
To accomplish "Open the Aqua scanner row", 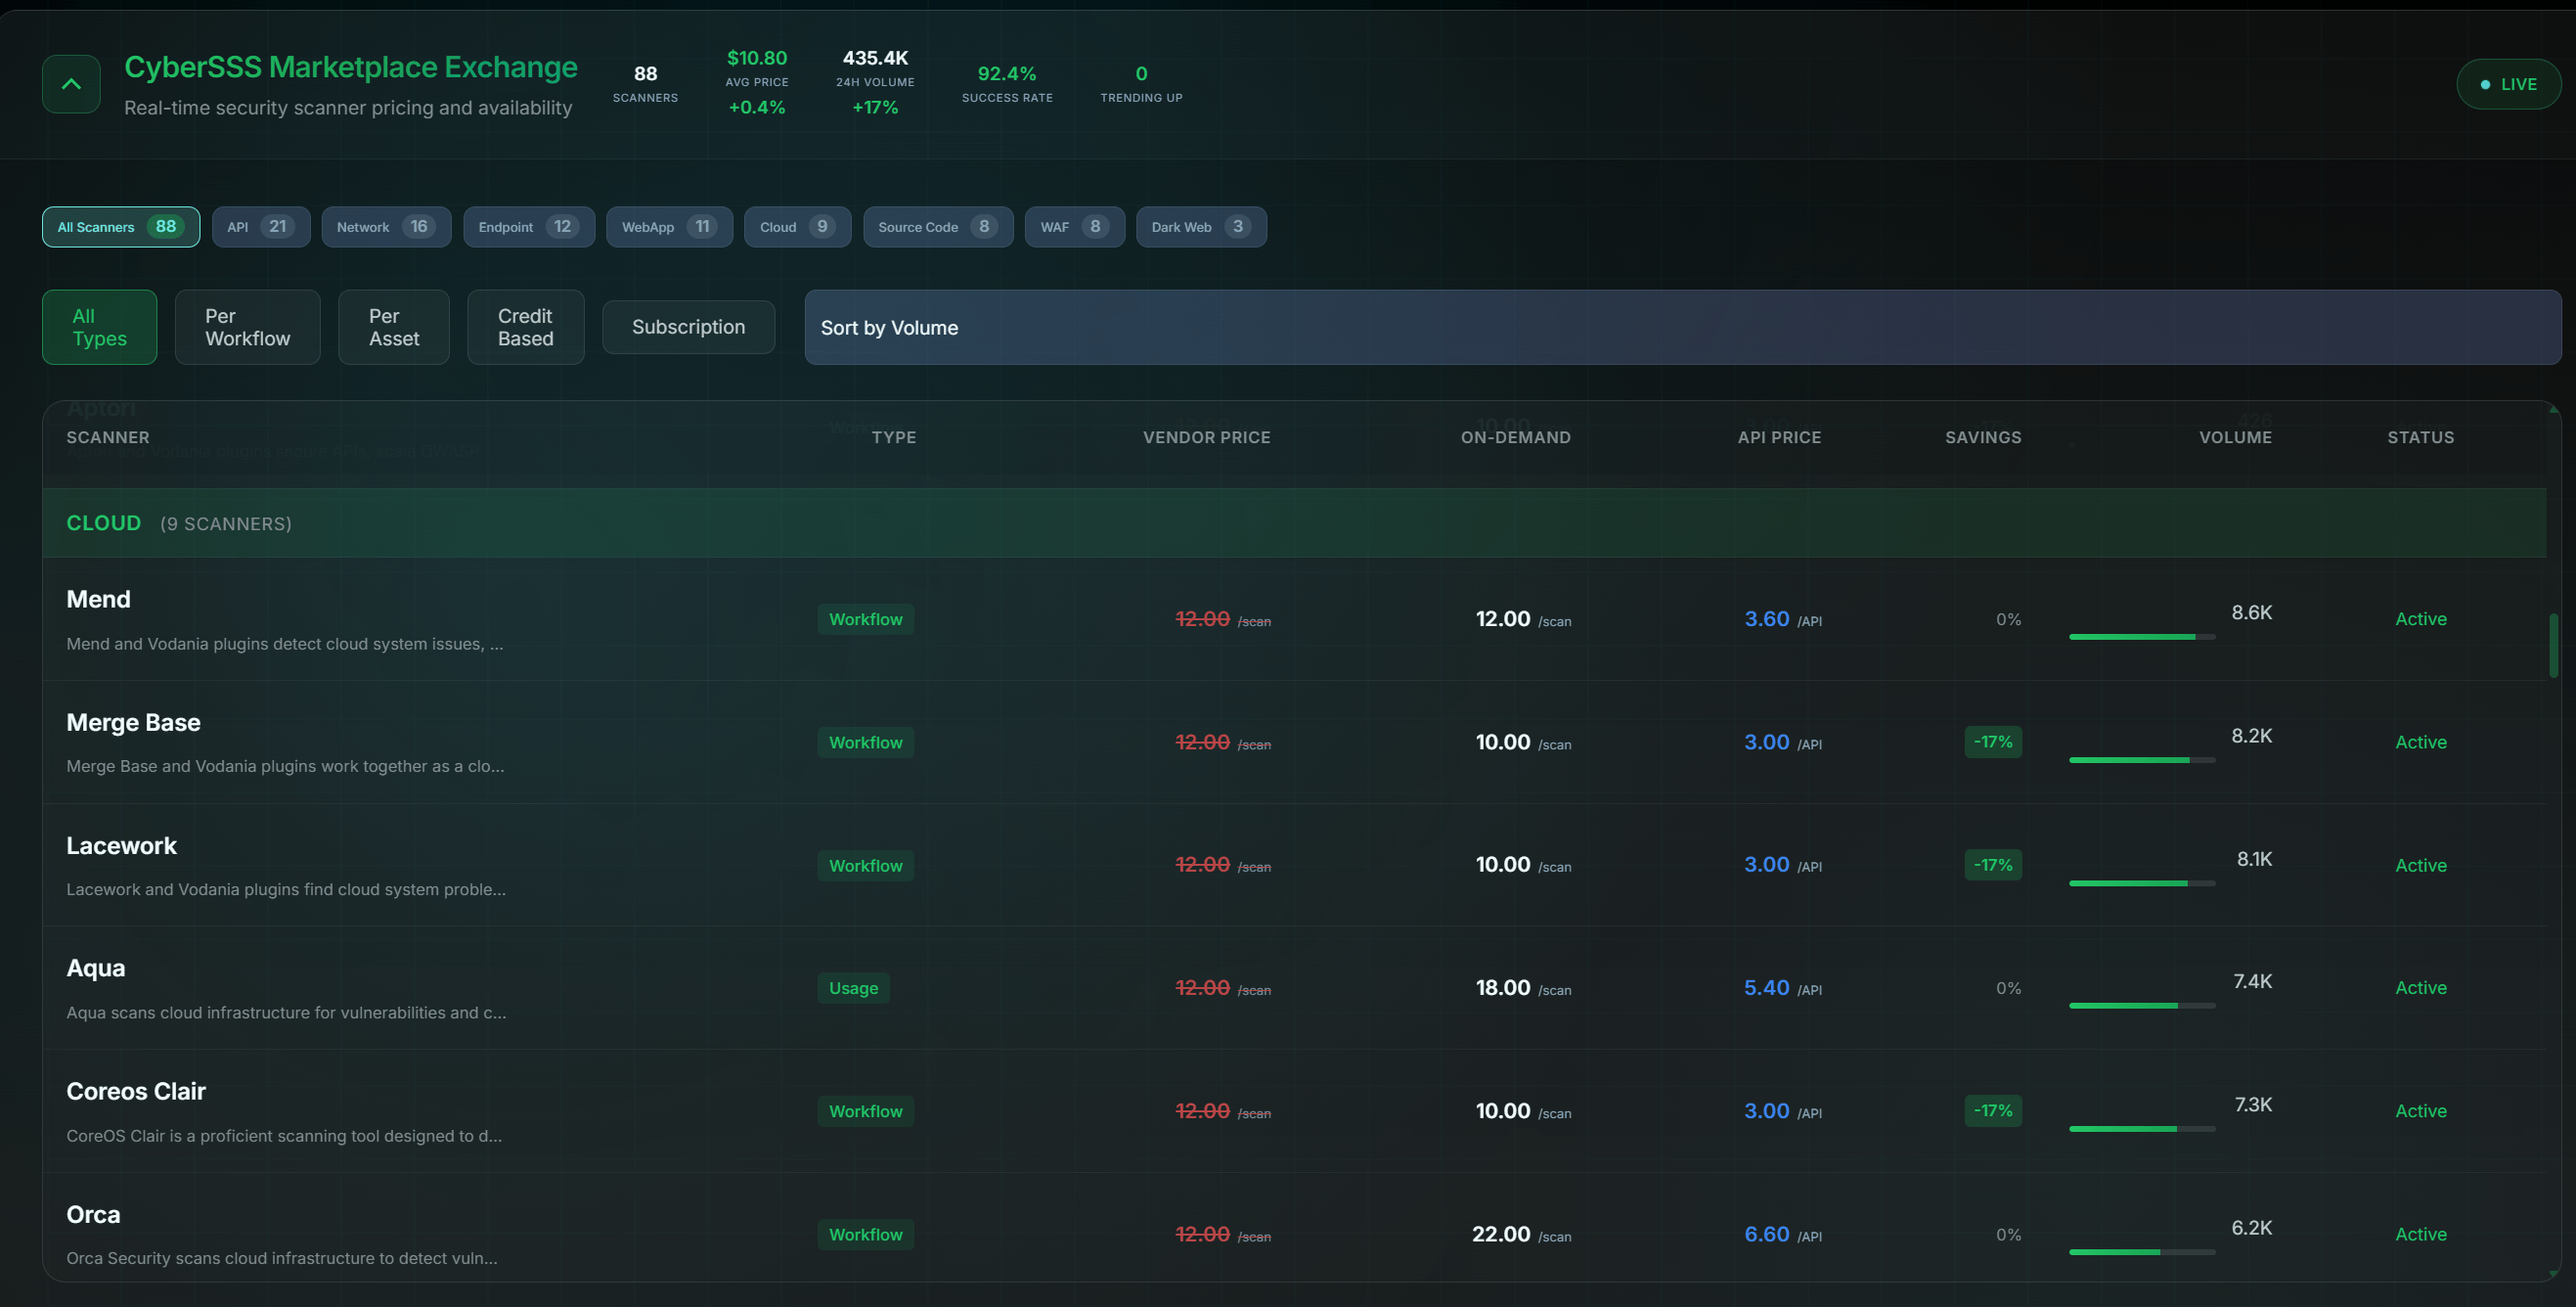I will (x=1294, y=989).
